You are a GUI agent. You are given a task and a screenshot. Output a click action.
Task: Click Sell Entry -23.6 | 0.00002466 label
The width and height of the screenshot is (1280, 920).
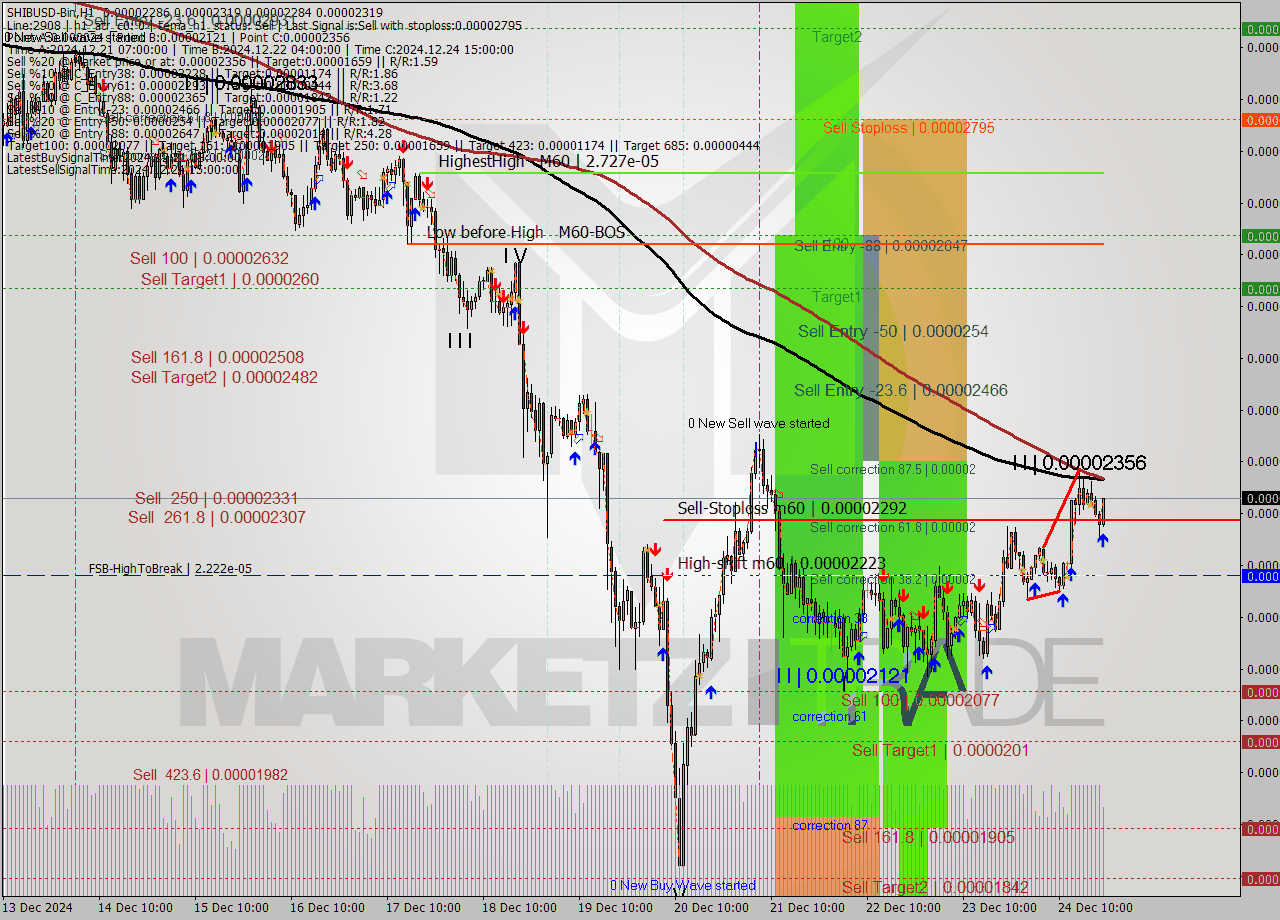(x=901, y=390)
